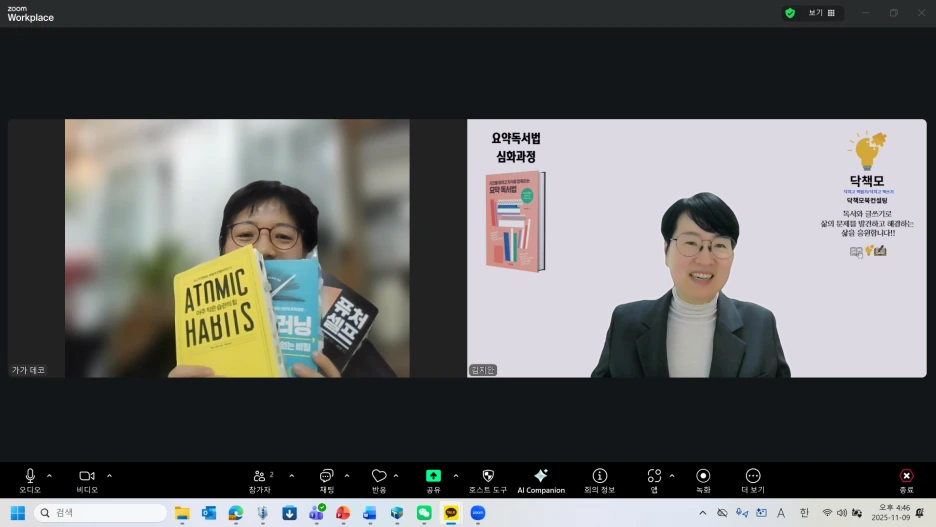This screenshot has height=527, width=936.
Task: Expand audio options arrow next to 오디오
Action: 50,476
